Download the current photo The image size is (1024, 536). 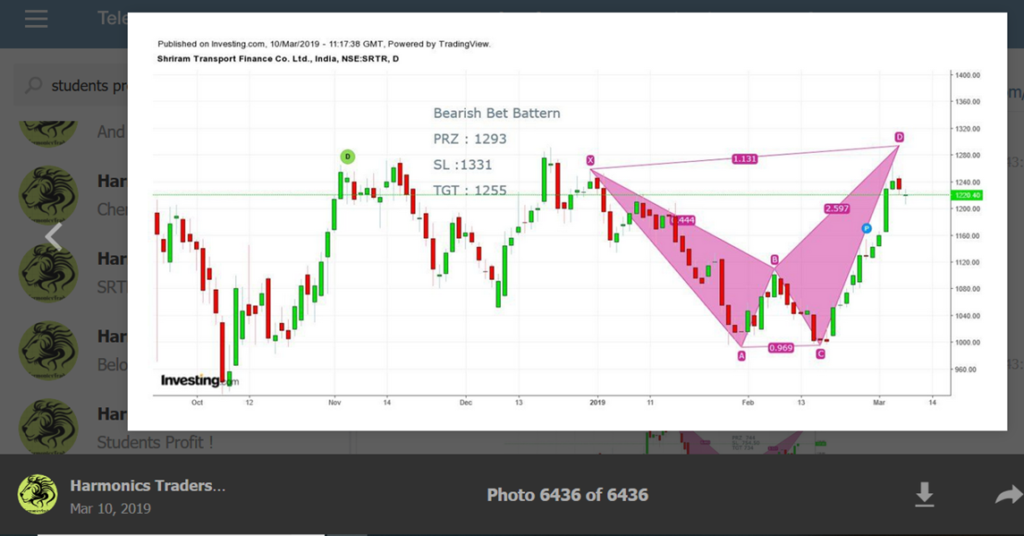pos(924,495)
